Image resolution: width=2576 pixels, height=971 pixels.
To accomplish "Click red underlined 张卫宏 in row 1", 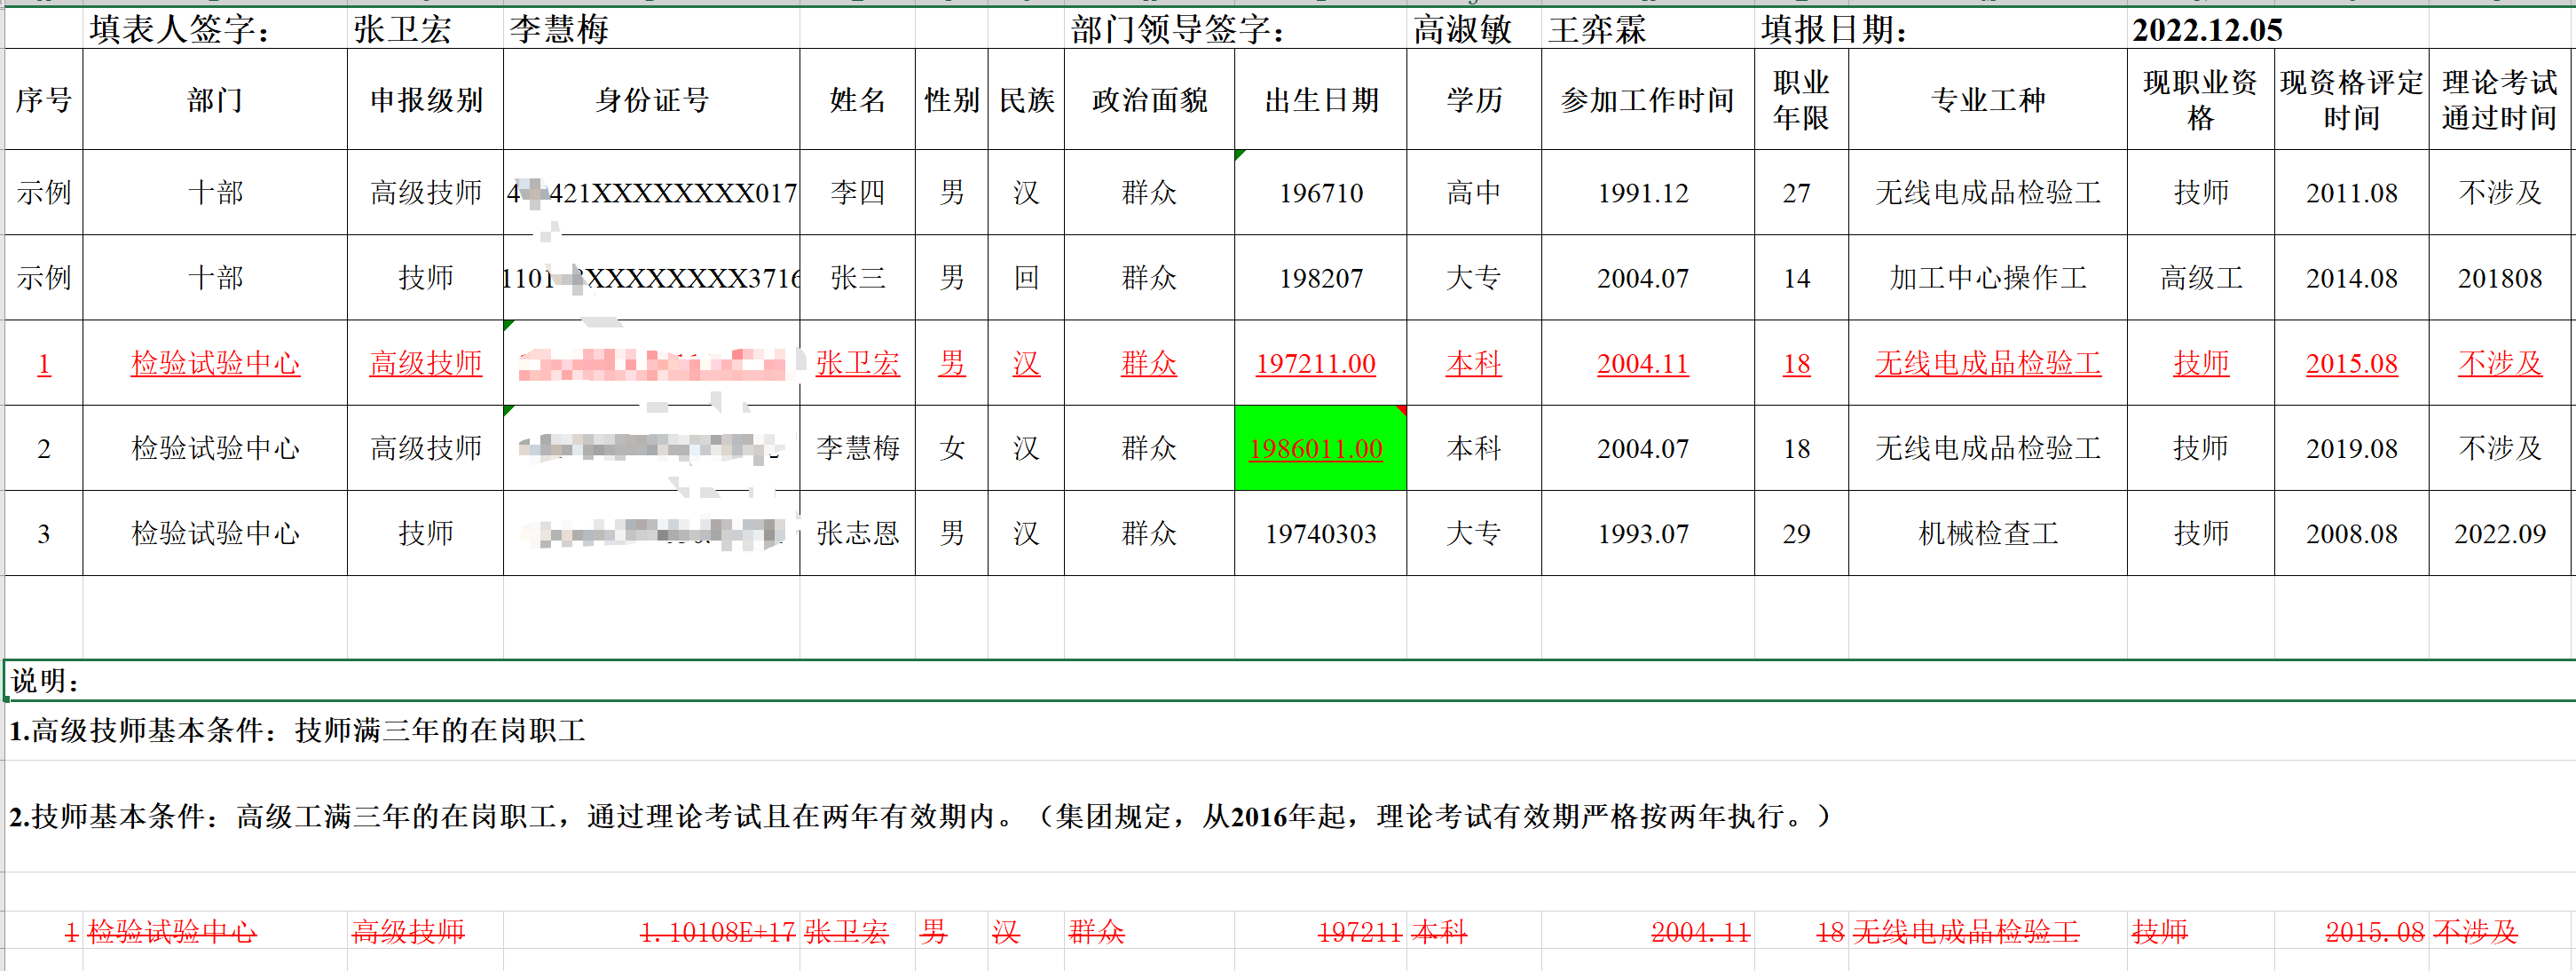I will pos(858,363).
